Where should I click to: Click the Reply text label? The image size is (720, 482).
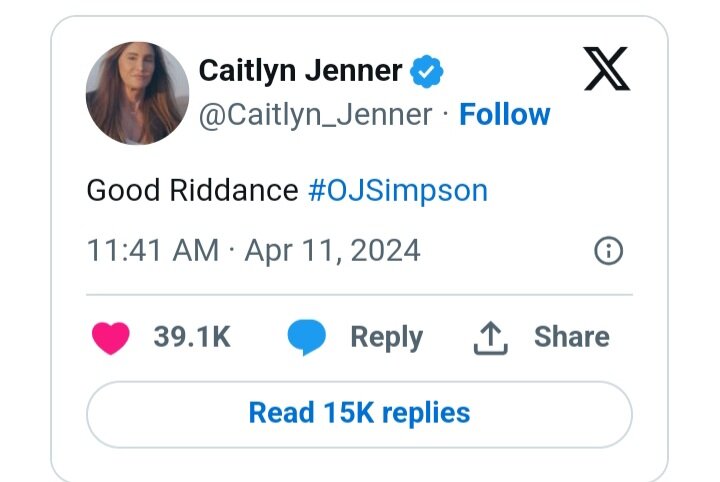[x=387, y=337]
